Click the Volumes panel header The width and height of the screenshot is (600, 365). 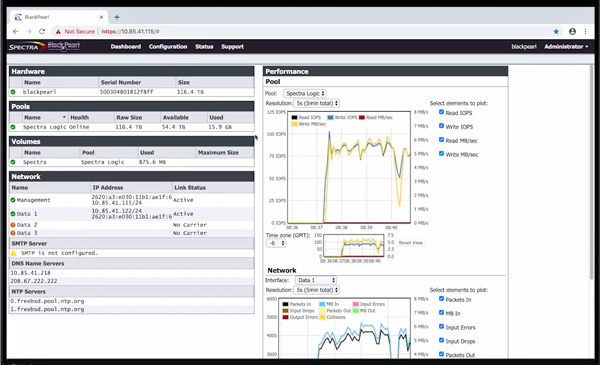(132, 142)
